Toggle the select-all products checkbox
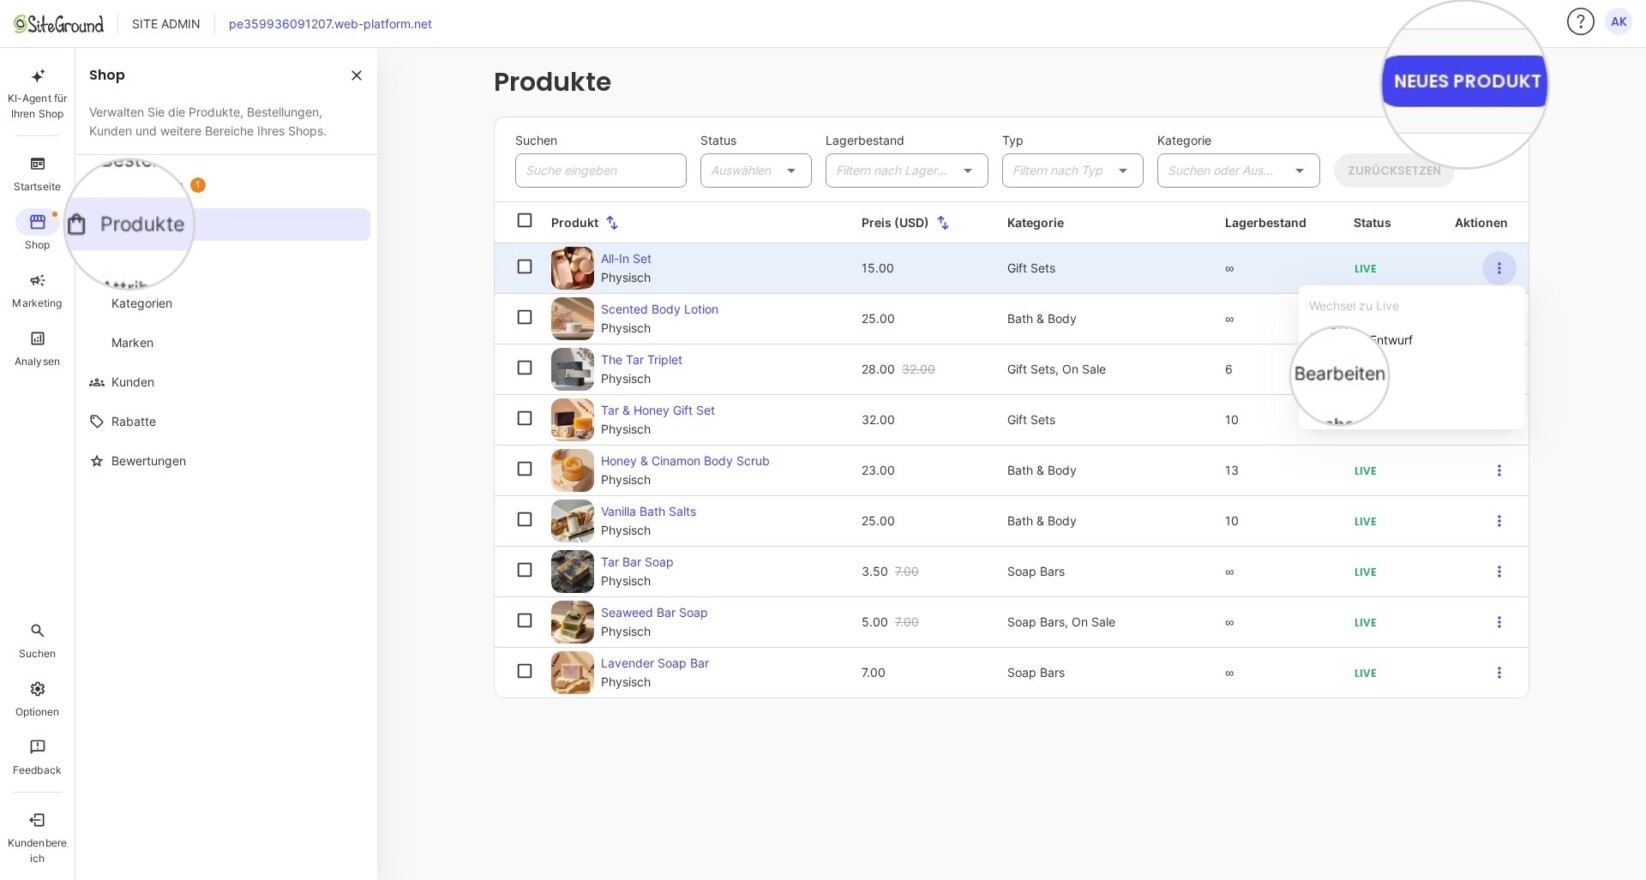The image size is (1646, 880). [524, 220]
